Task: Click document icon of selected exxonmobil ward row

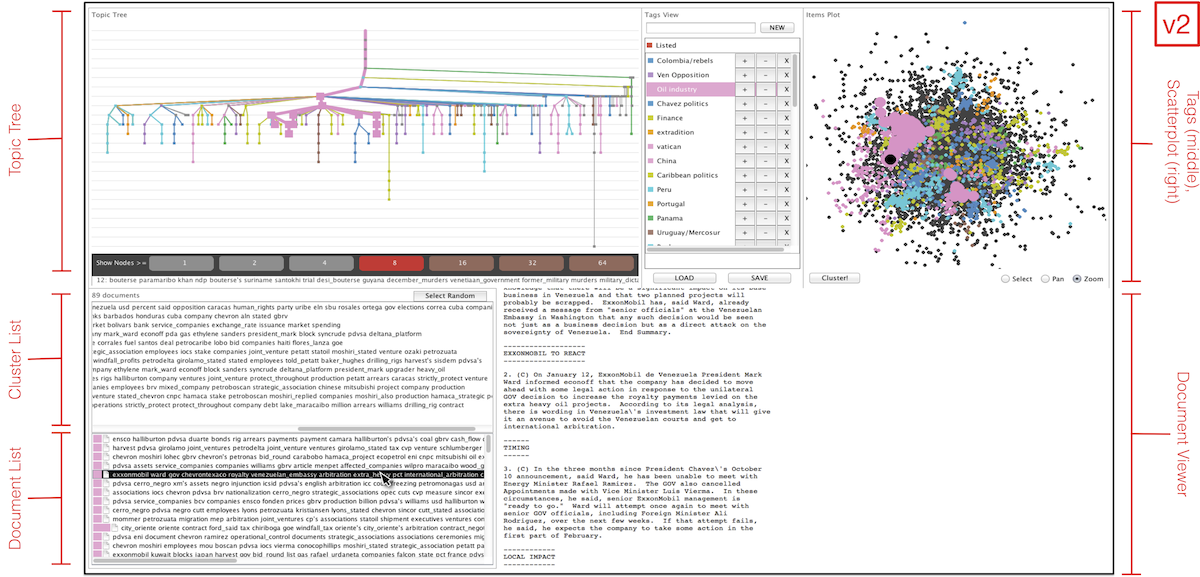Action: 106,476
